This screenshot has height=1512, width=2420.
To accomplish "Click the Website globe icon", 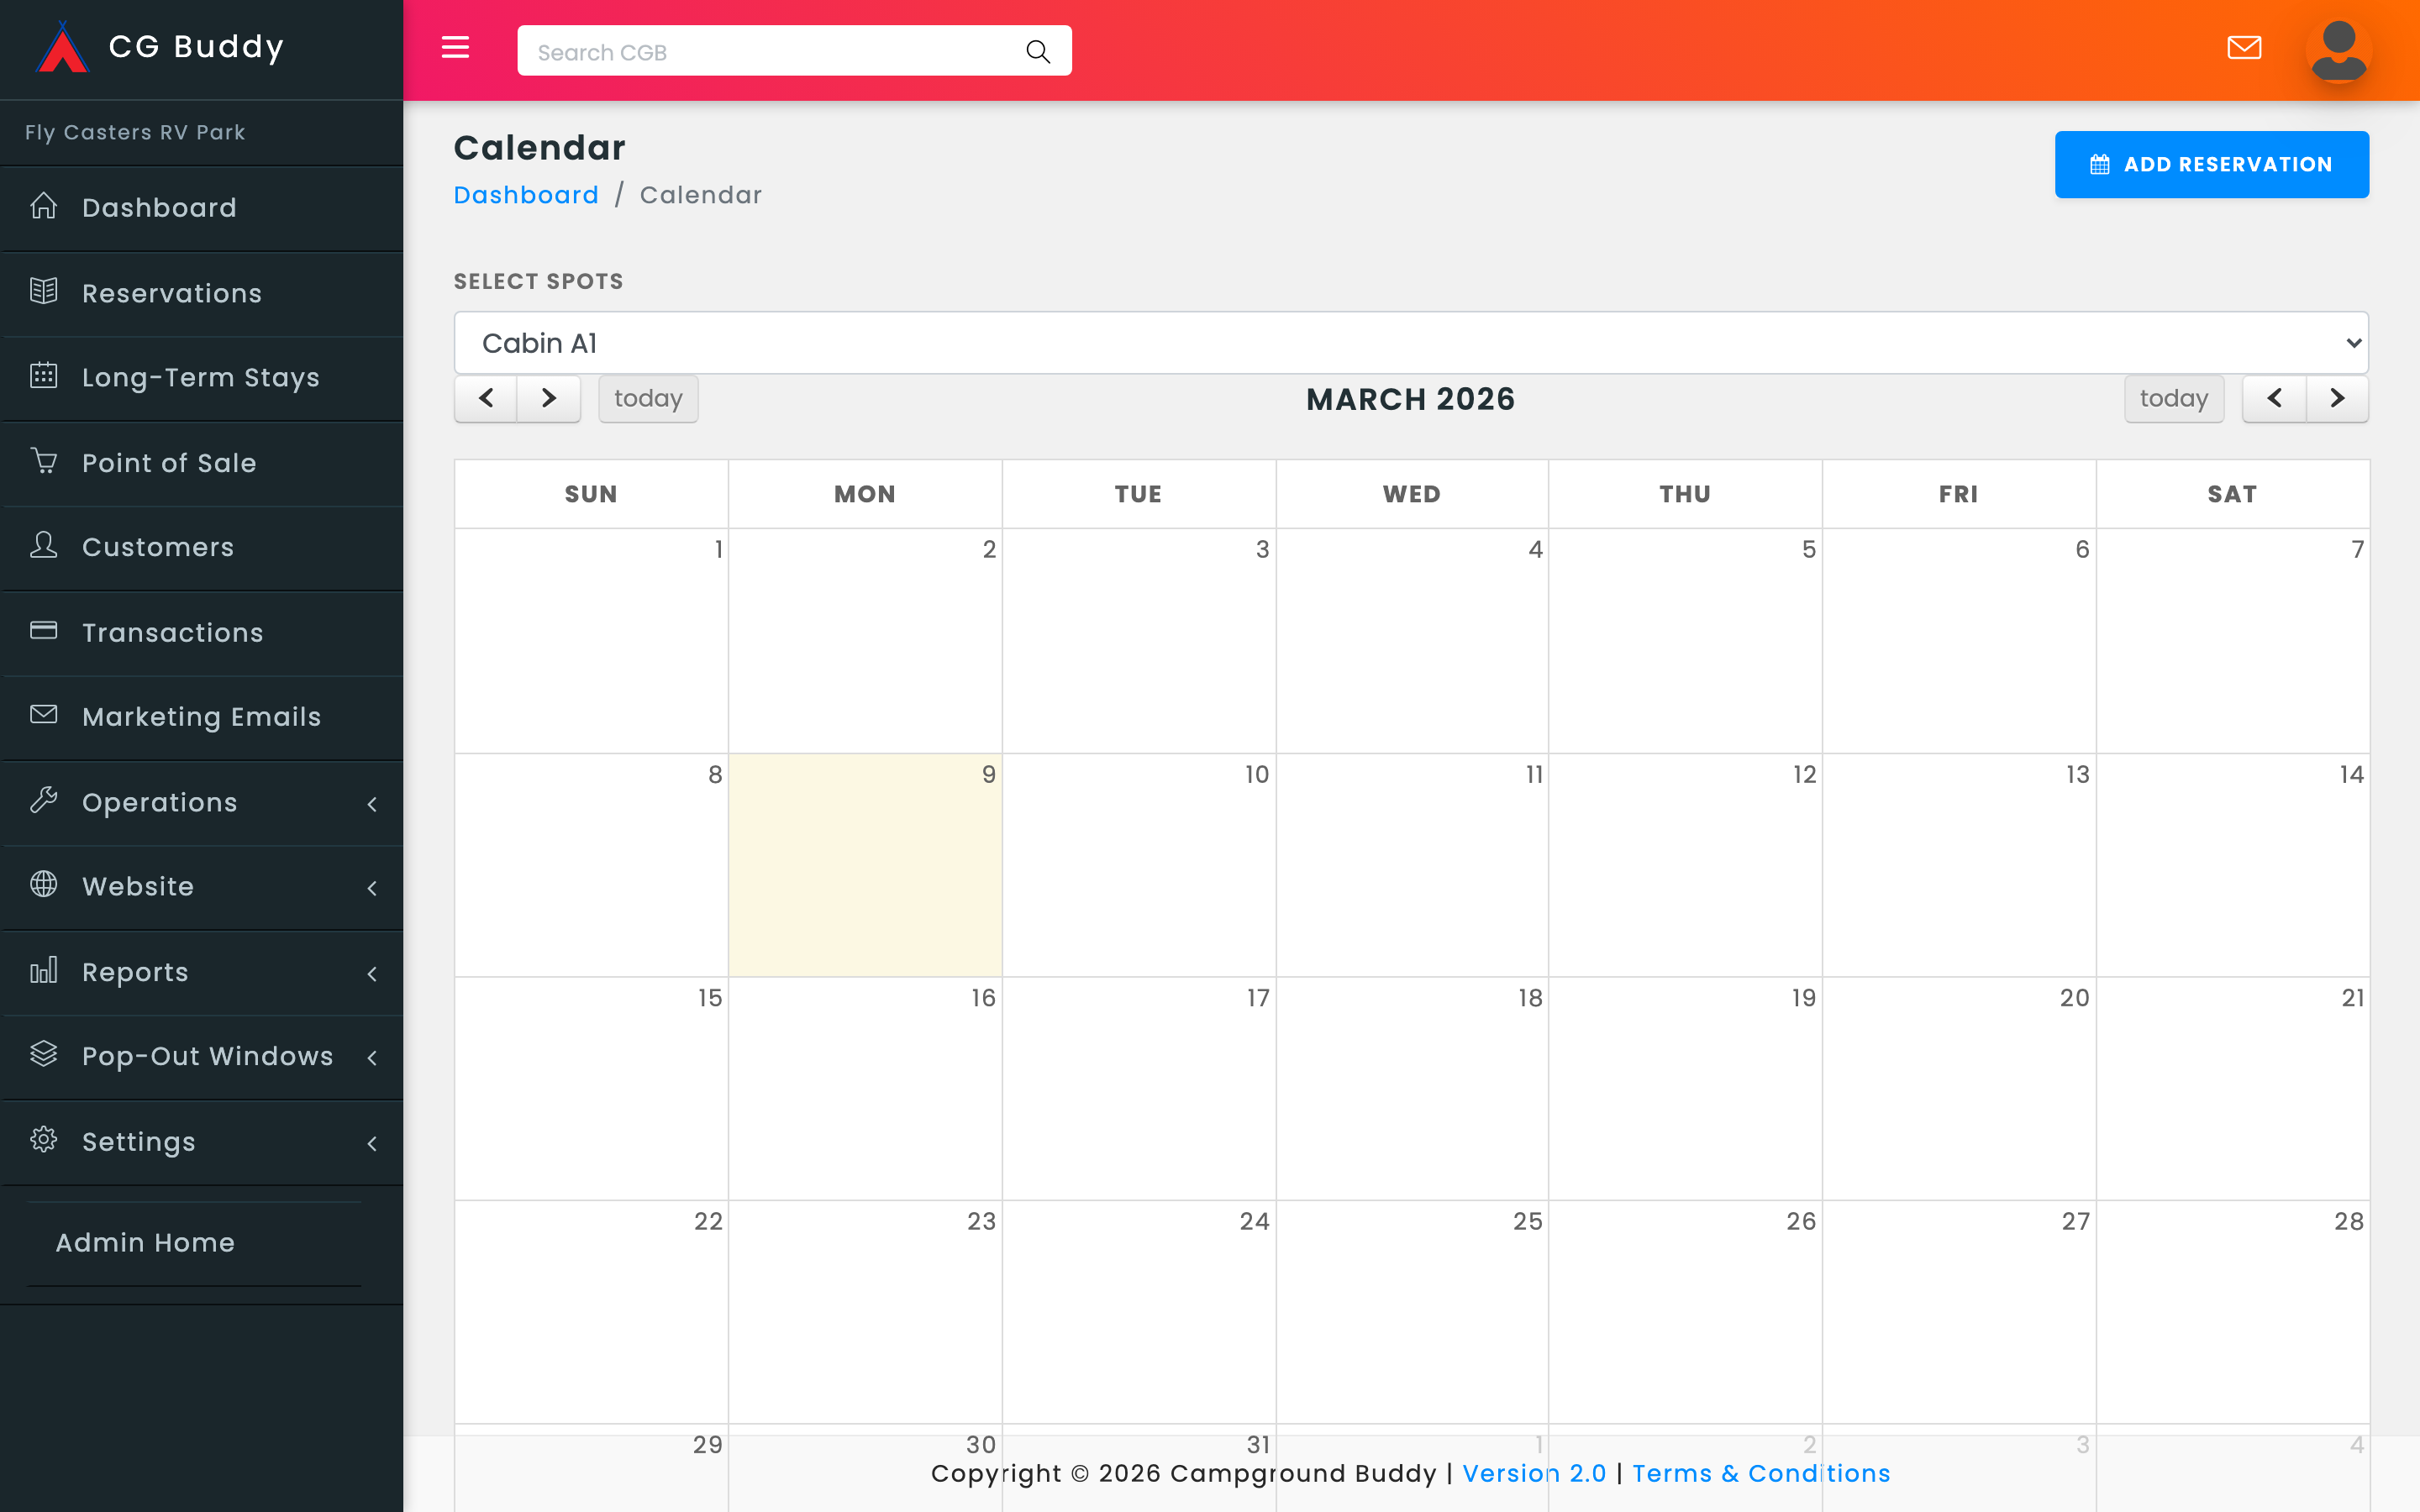I will 44,885.
